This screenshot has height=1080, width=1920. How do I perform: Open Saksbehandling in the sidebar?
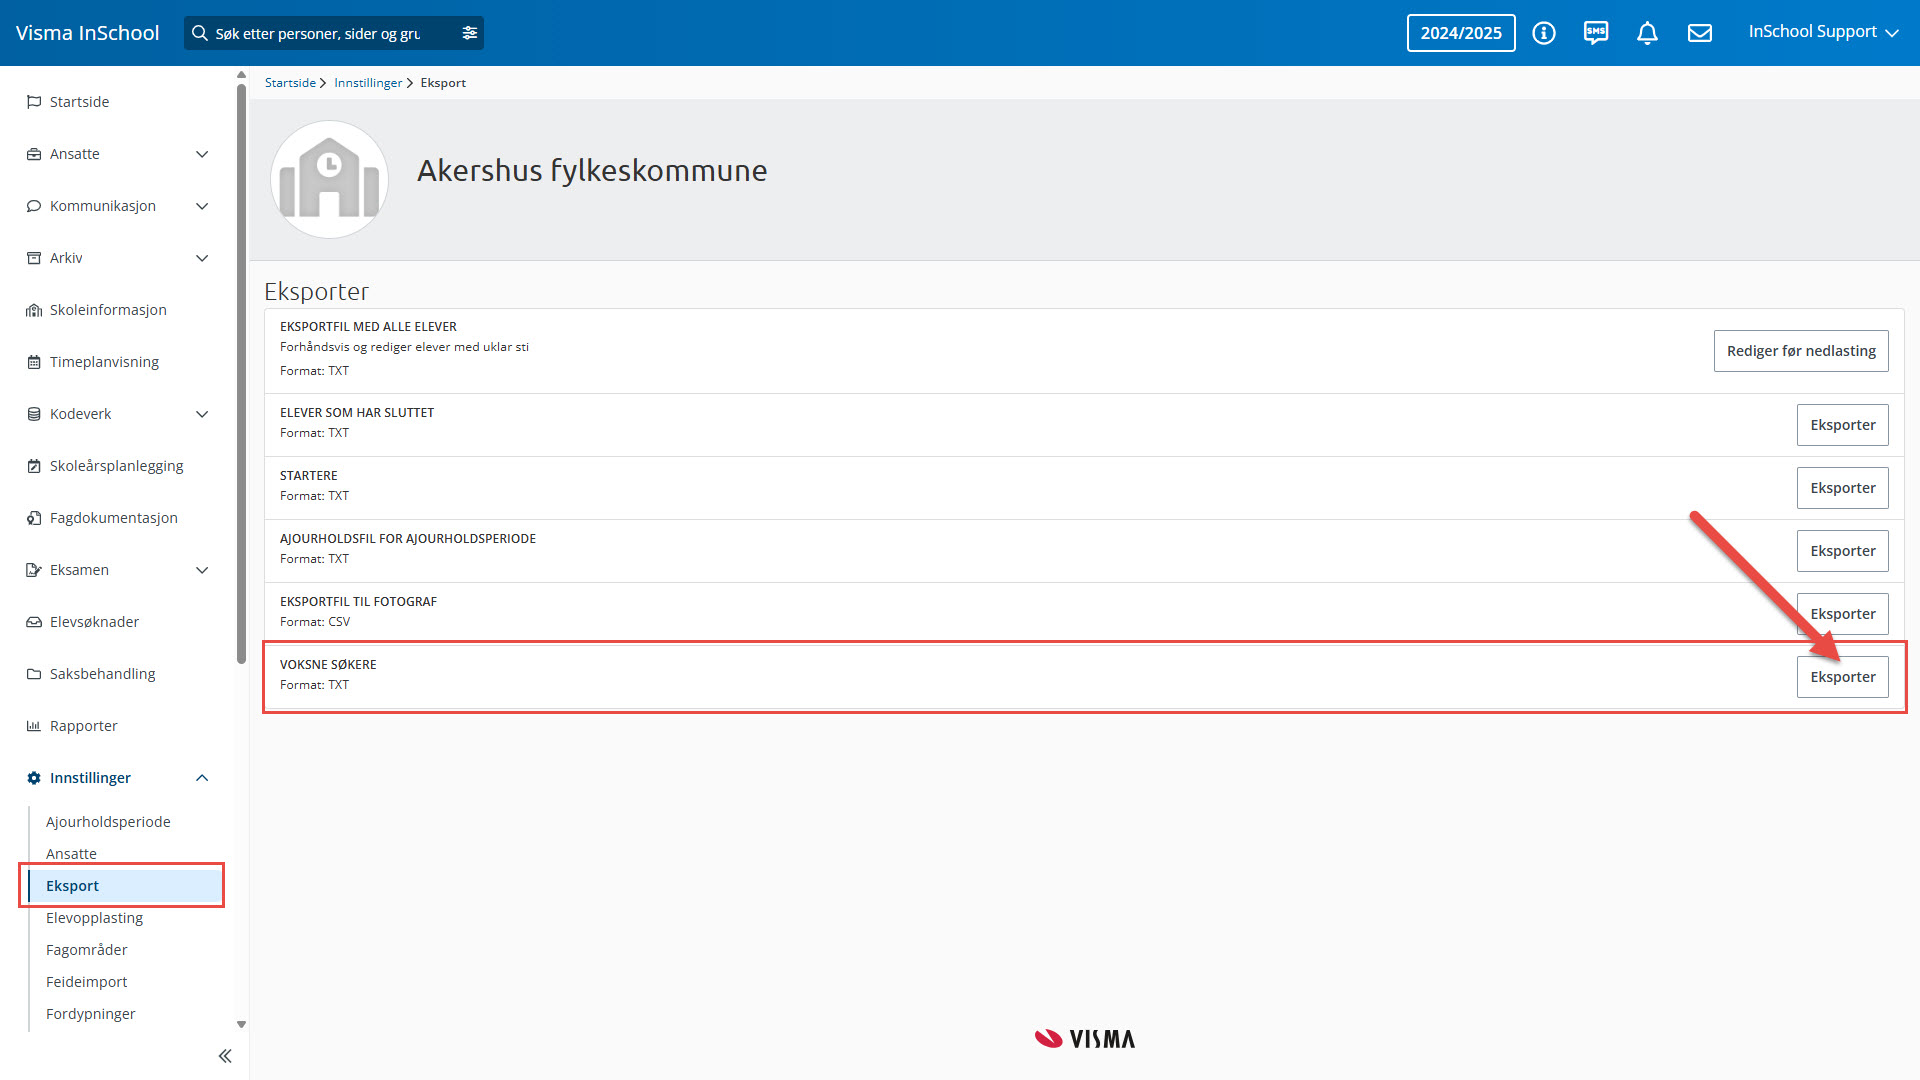click(103, 674)
